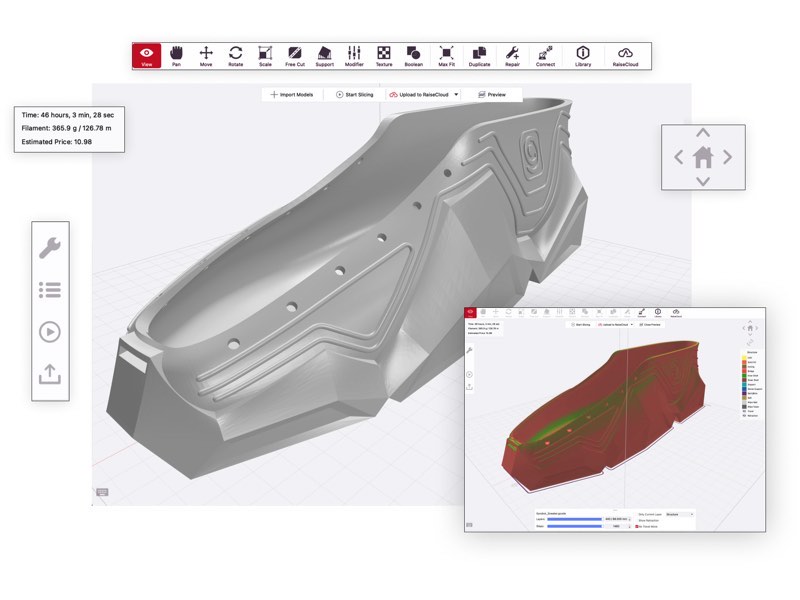Click the home view navigation icon
Screen dimensions: 800x600
tap(703, 156)
